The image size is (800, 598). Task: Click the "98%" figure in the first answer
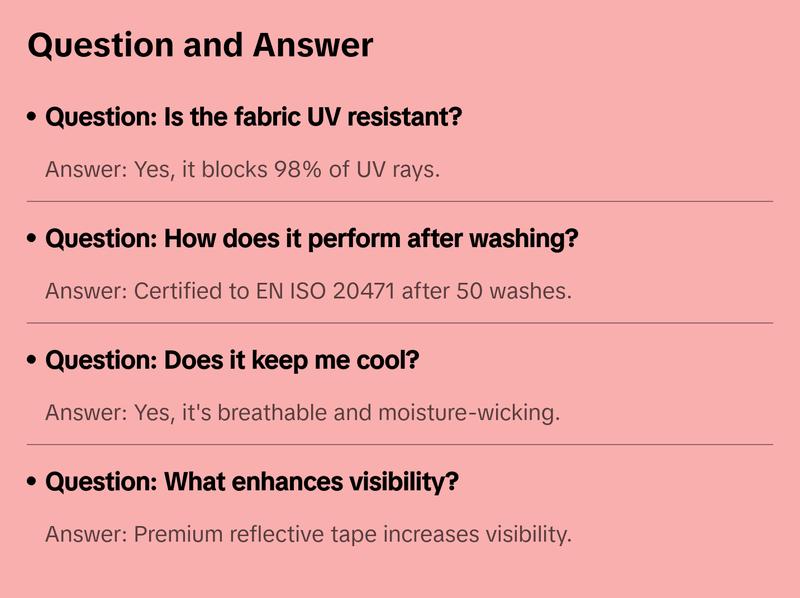click(298, 170)
